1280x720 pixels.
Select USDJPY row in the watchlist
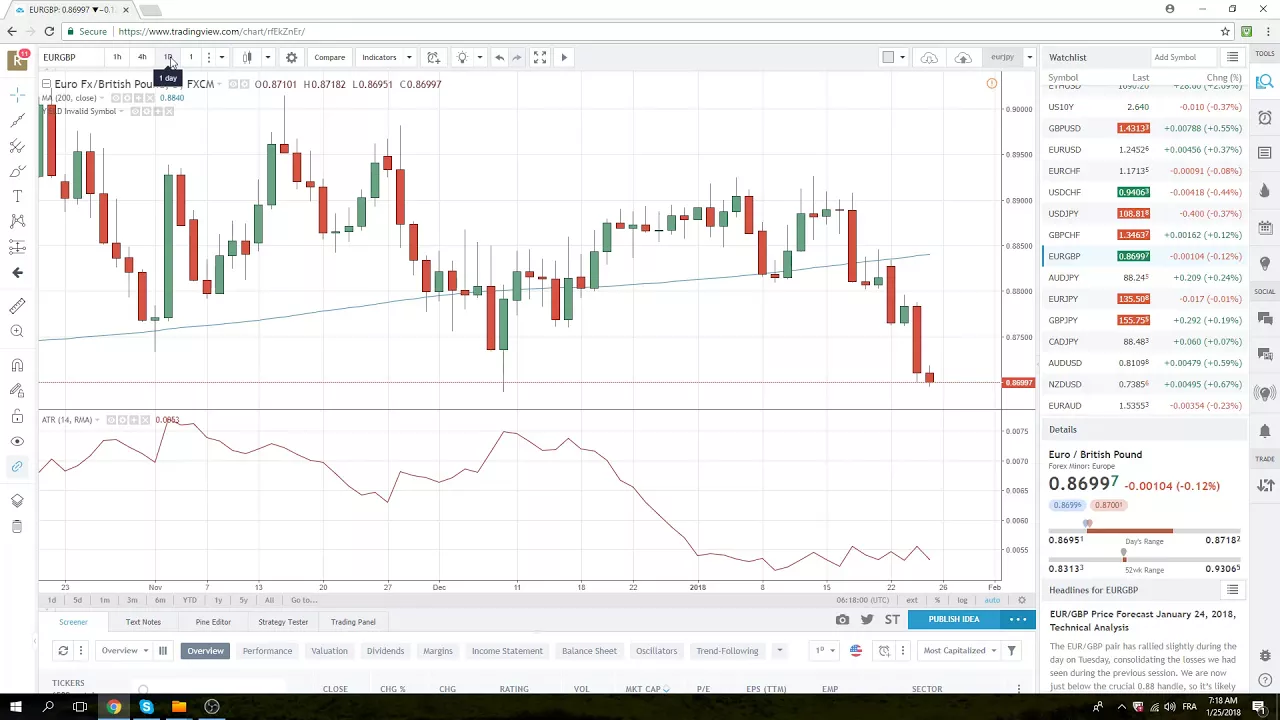point(1144,213)
